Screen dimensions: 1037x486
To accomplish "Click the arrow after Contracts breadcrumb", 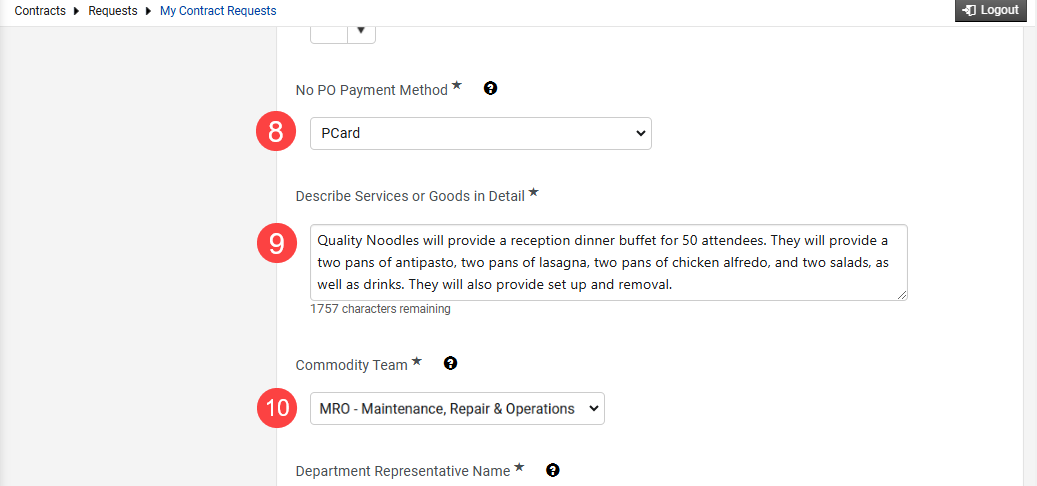I will (x=77, y=11).
